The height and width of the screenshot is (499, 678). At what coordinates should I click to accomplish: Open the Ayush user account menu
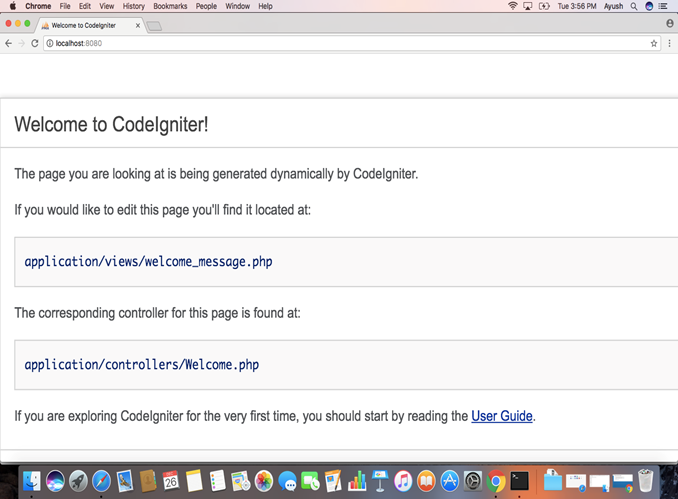tap(614, 6)
